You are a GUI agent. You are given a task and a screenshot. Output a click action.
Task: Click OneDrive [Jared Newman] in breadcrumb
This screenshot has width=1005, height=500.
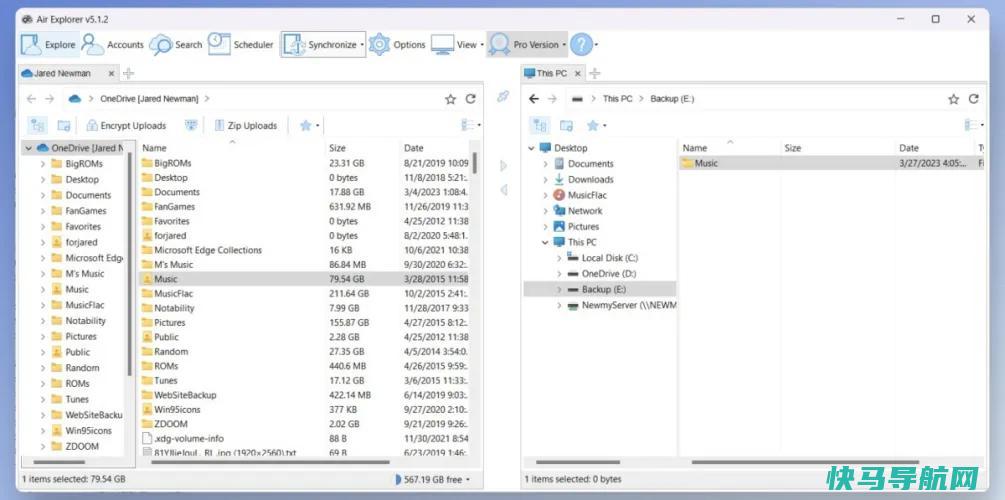149,99
